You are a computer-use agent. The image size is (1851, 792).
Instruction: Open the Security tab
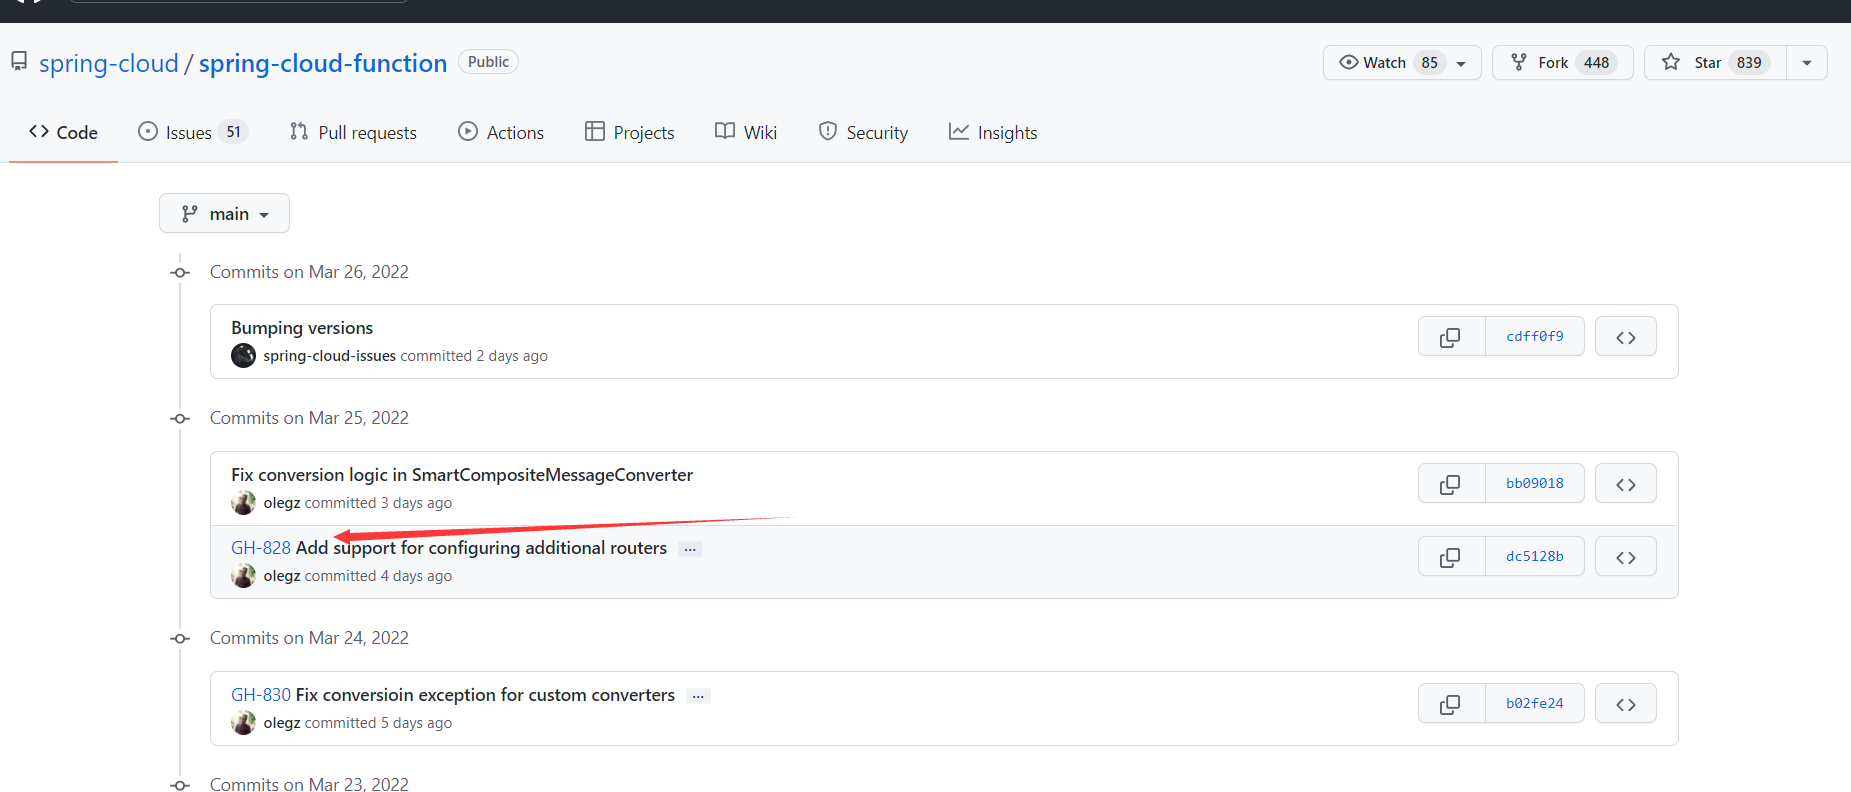point(863,133)
